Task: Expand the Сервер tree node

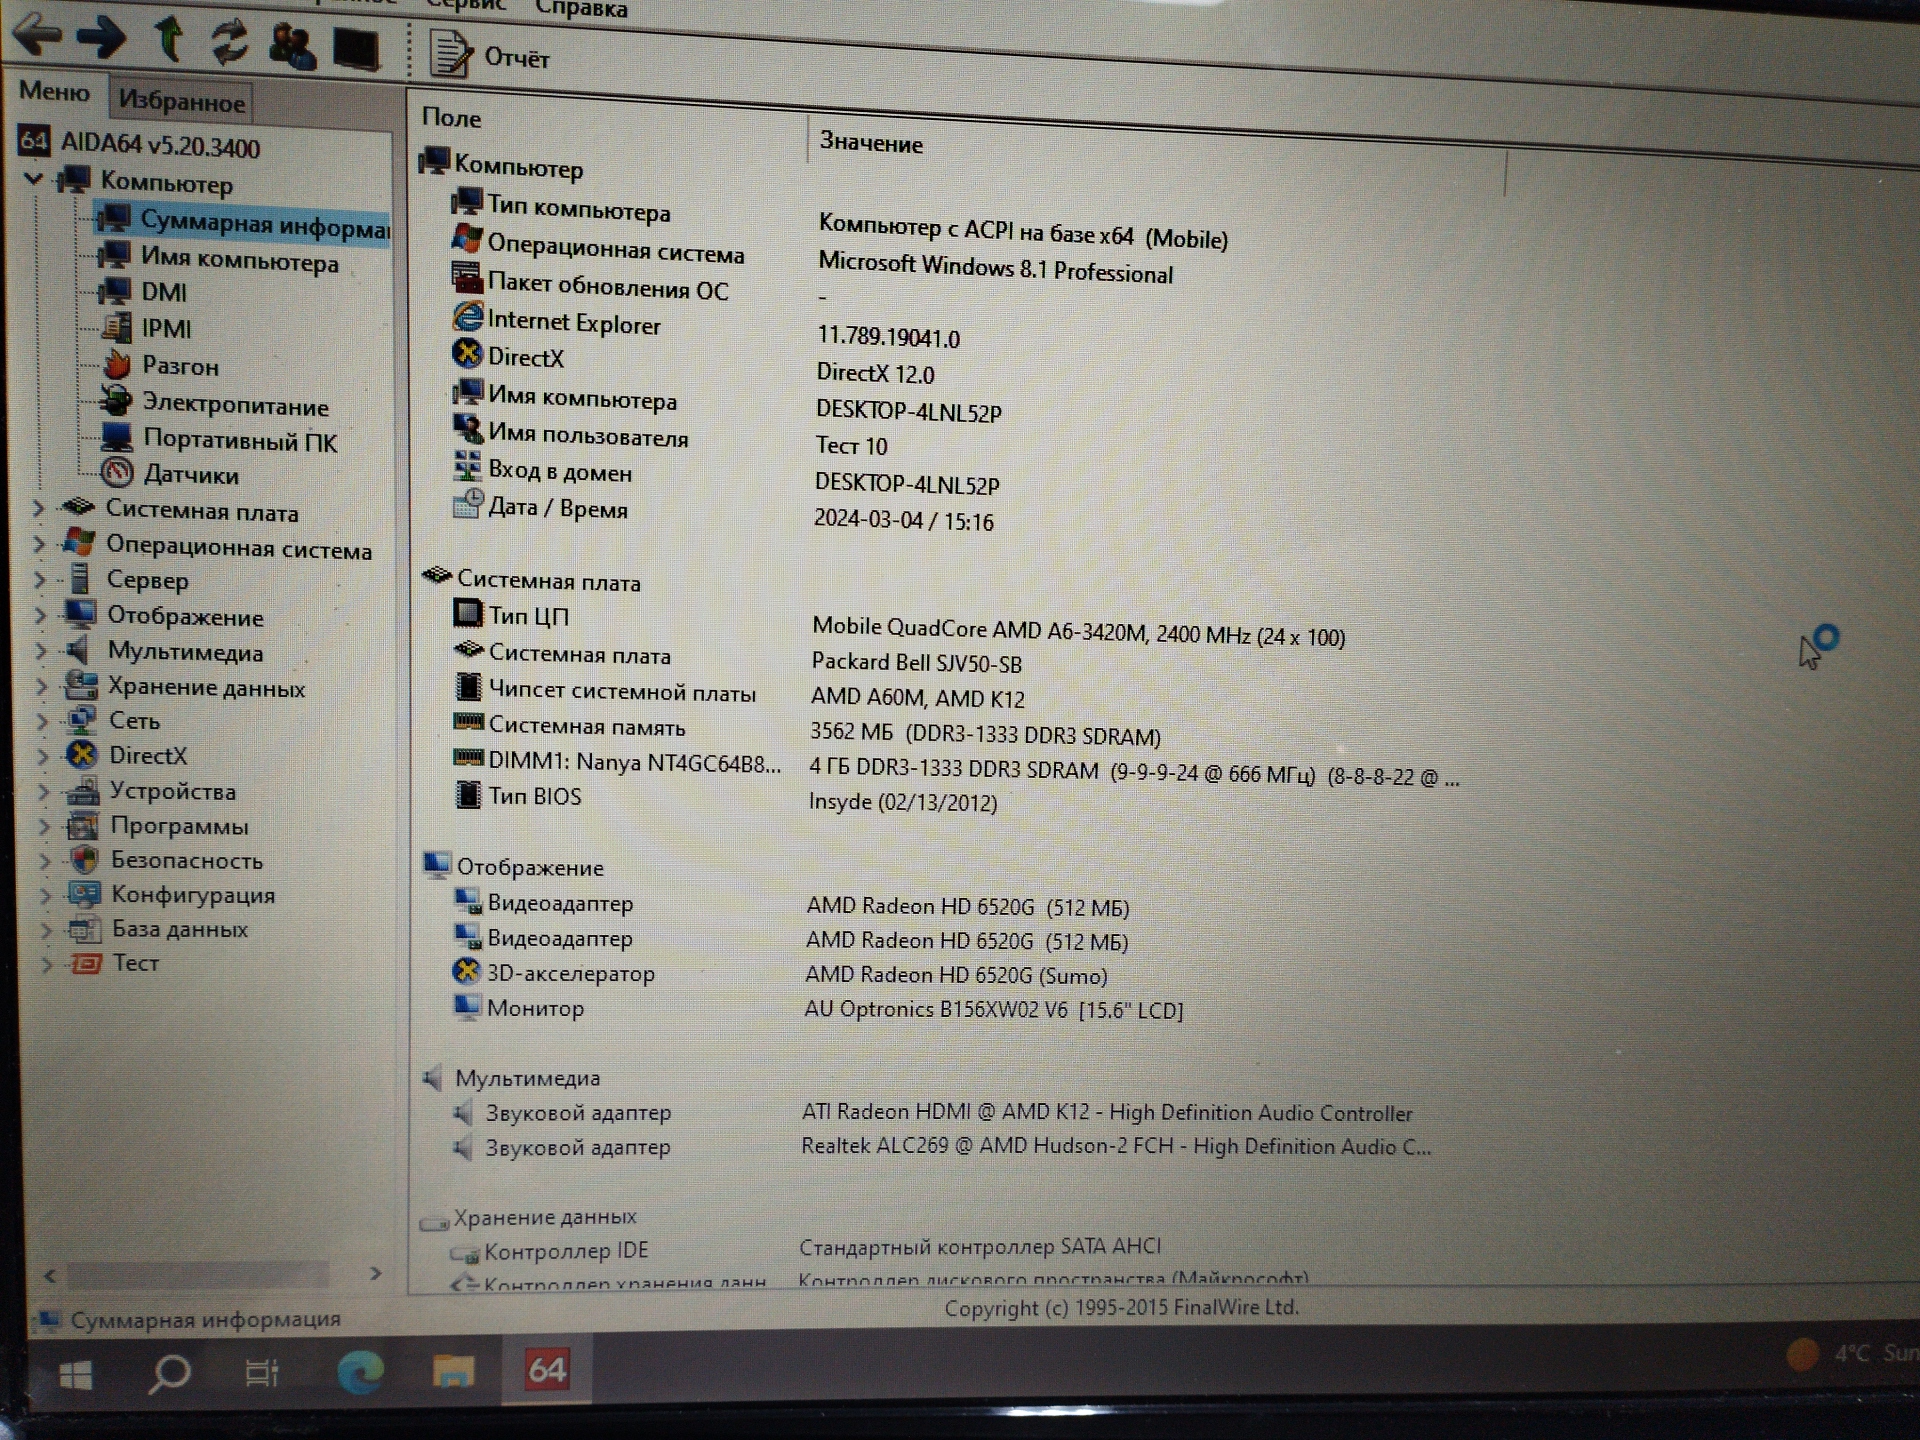Action: click(40, 580)
